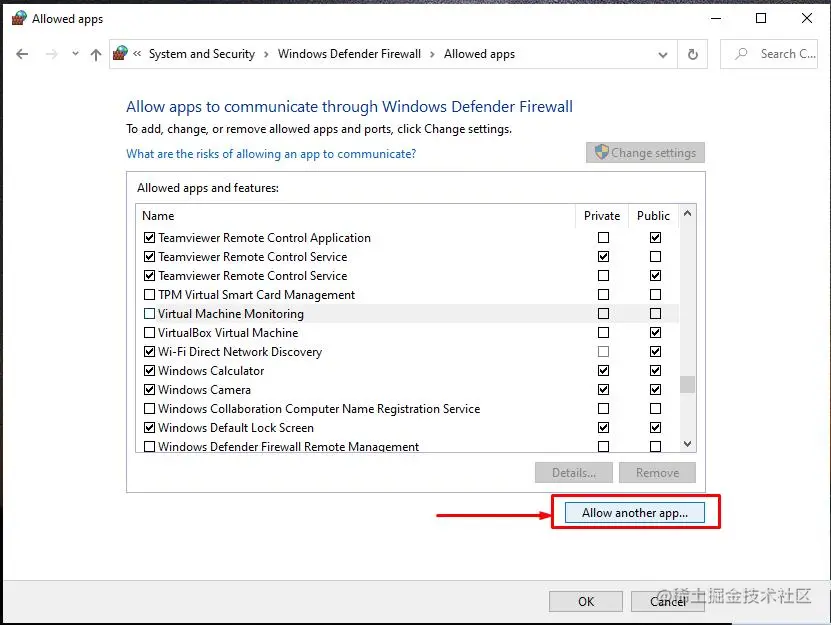Select the Allowed apps breadcrumb
Viewport: 831px width, 625px height.
[479, 54]
